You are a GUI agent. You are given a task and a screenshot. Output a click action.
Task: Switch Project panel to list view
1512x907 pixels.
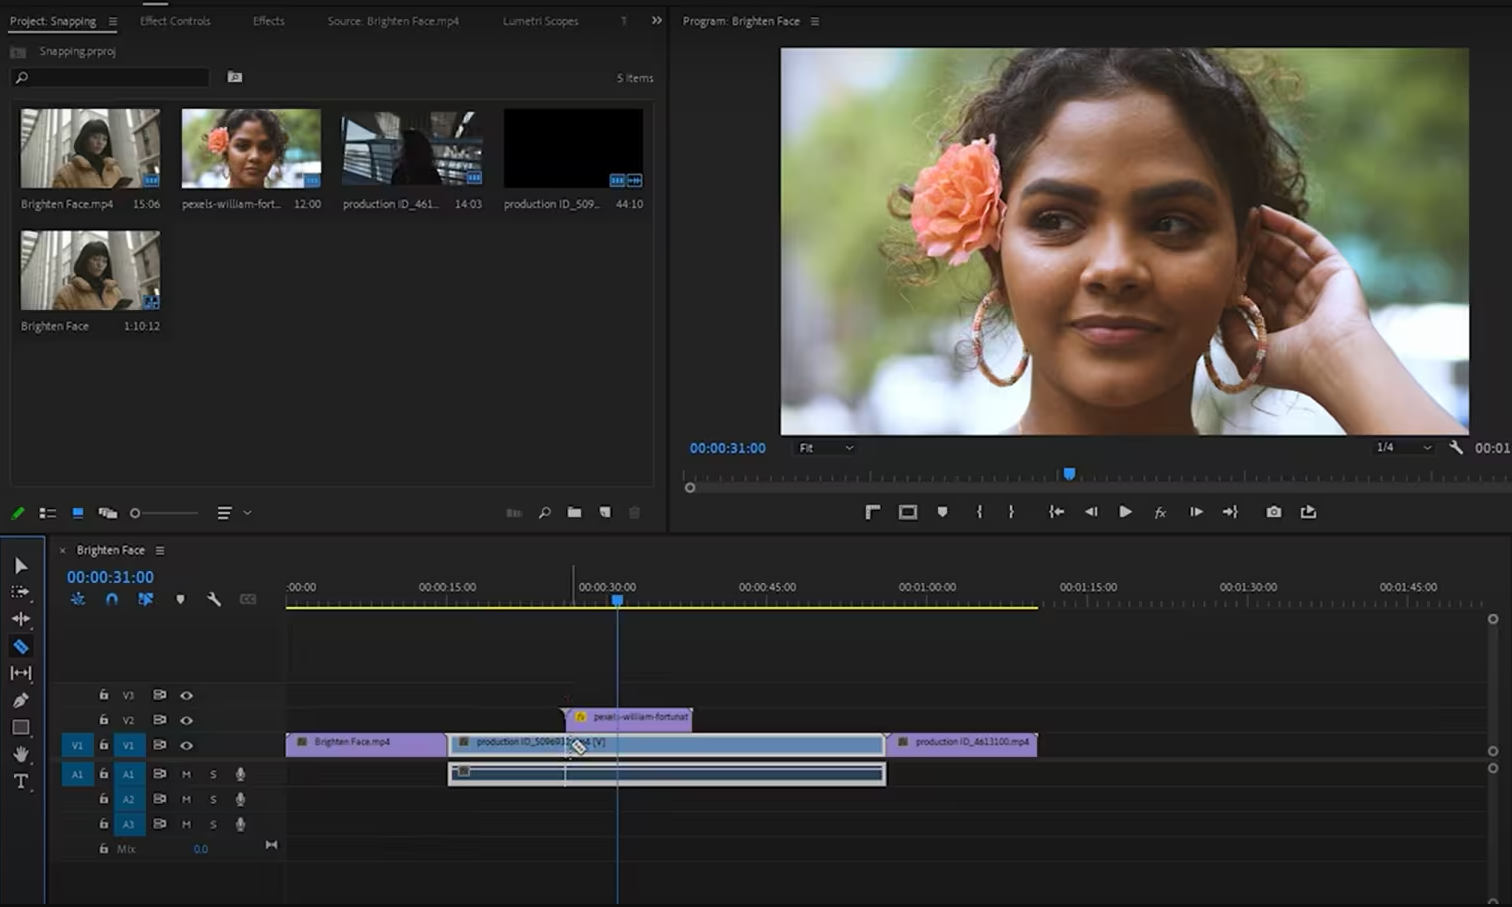pyautogui.click(x=47, y=513)
